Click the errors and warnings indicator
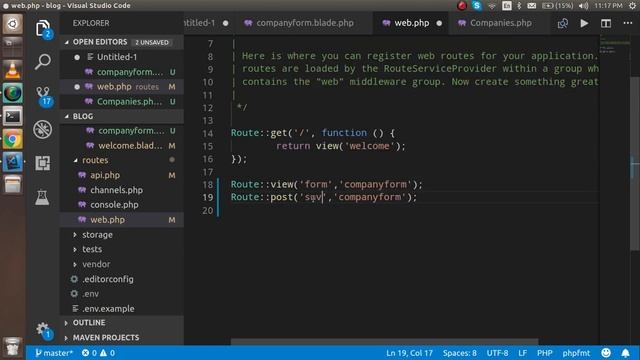 pos(98,353)
